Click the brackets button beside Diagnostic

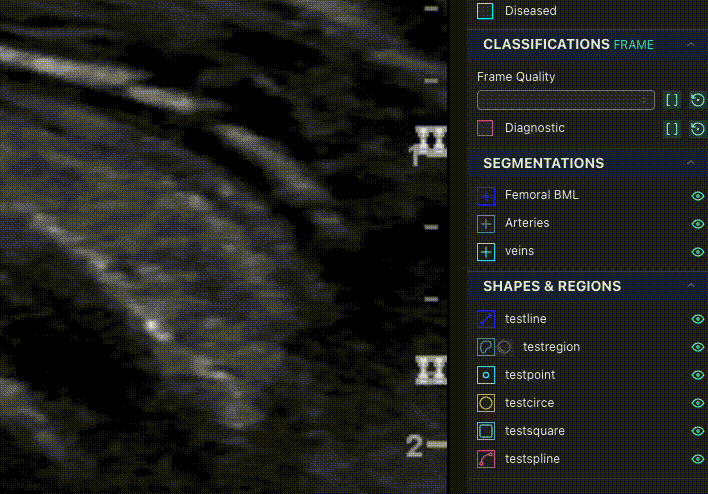[x=671, y=129]
